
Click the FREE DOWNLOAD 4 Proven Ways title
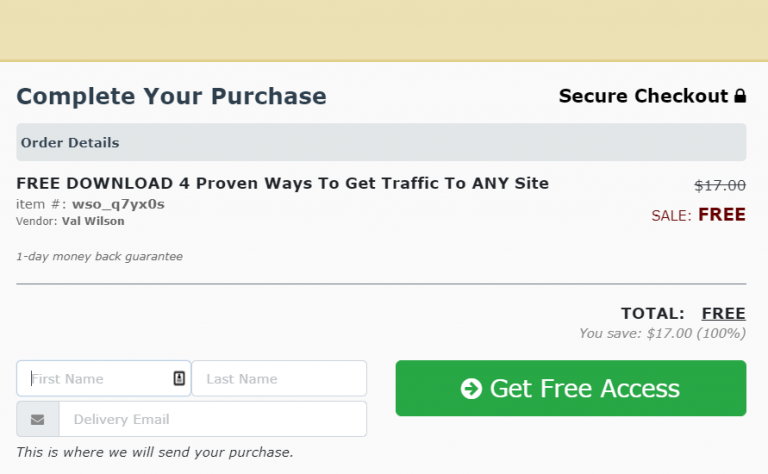click(282, 183)
